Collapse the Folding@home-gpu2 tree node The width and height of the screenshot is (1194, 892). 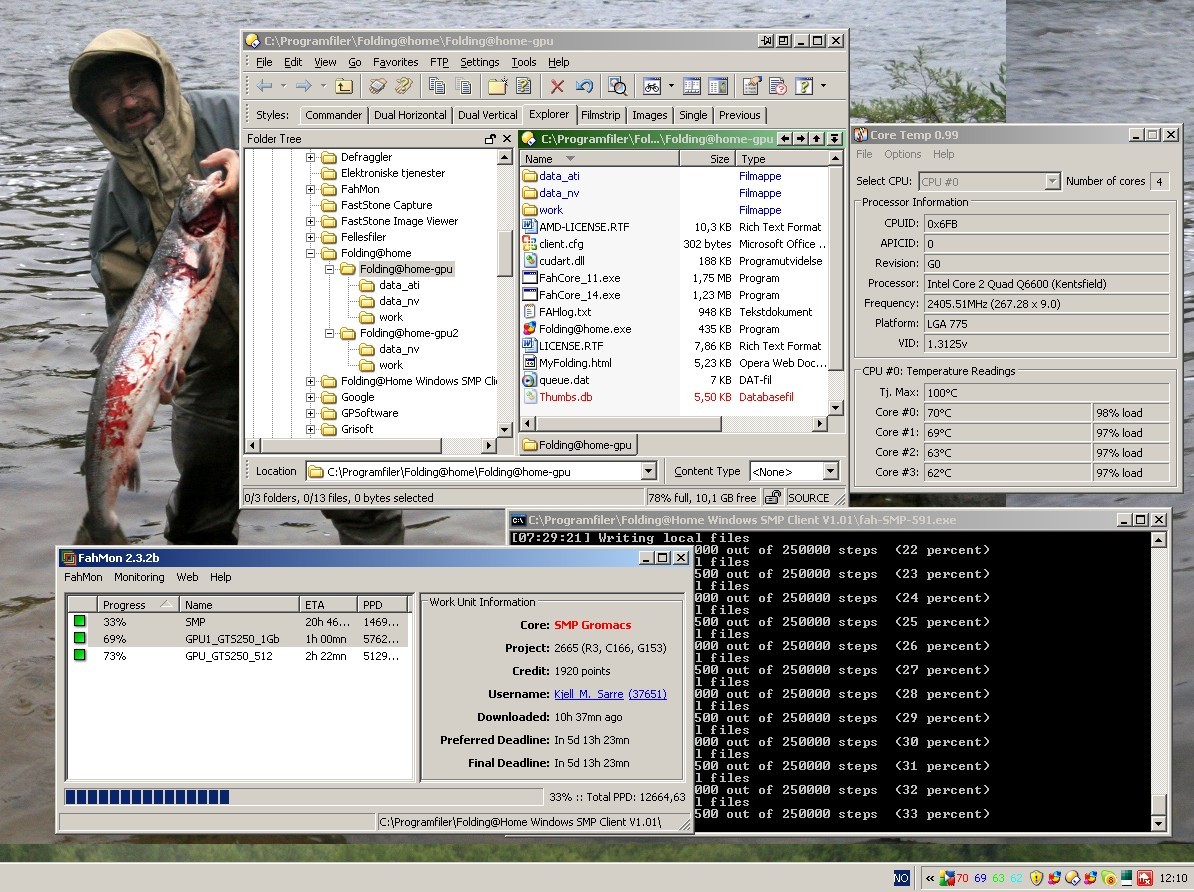(330, 333)
